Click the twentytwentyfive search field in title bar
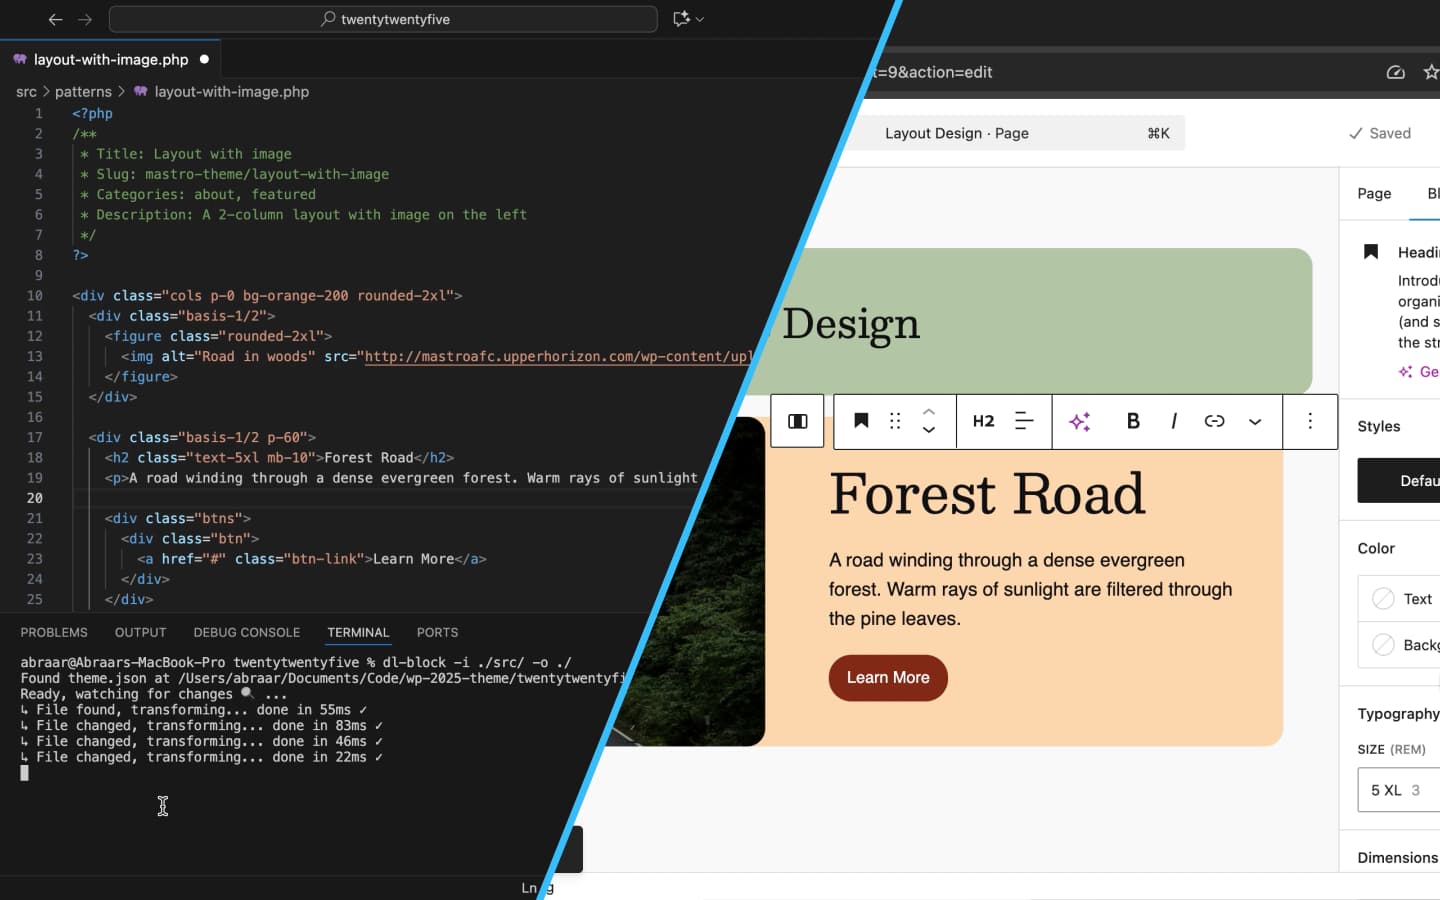Image resolution: width=1440 pixels, height=900 pixels. (x=383, y=19)
